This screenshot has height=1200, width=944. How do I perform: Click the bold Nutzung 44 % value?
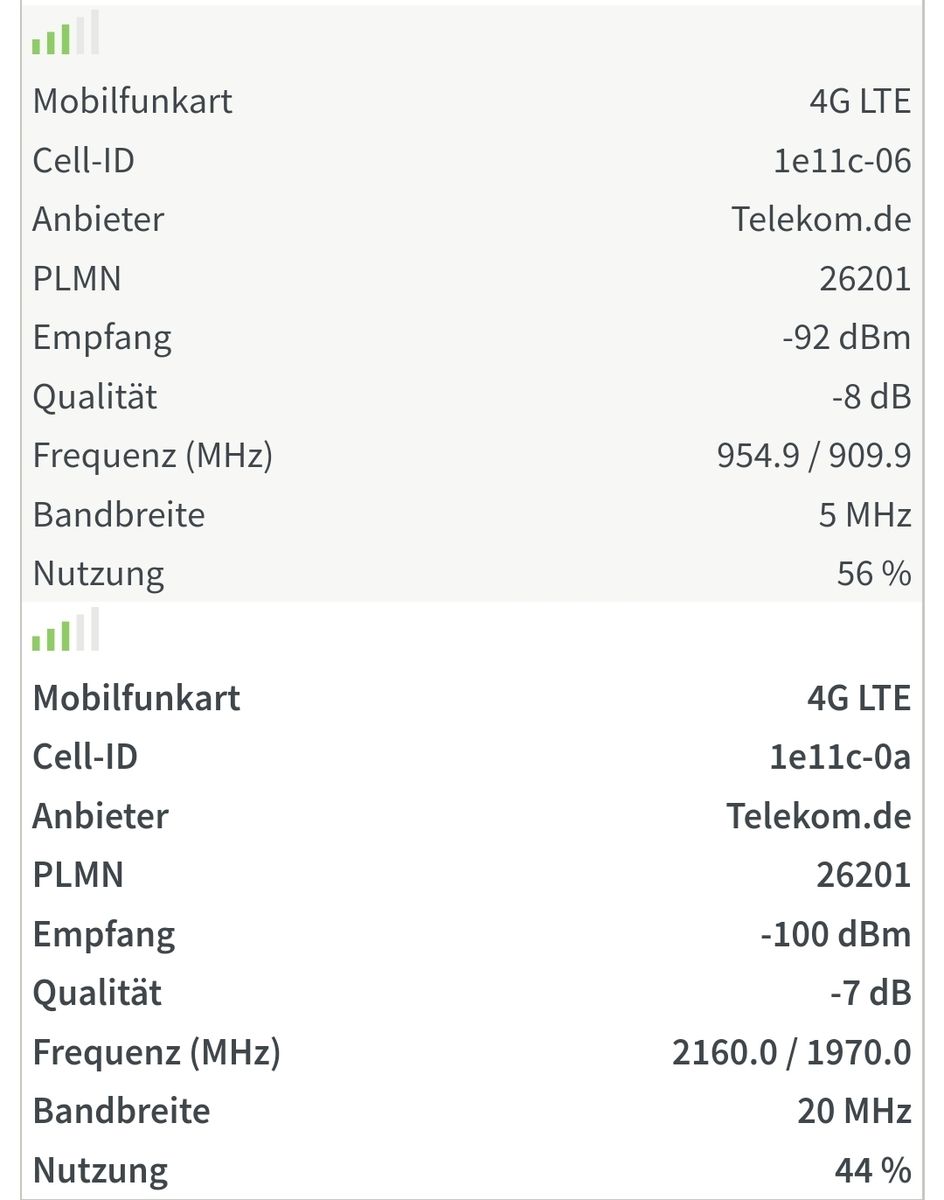(872, 1170)
